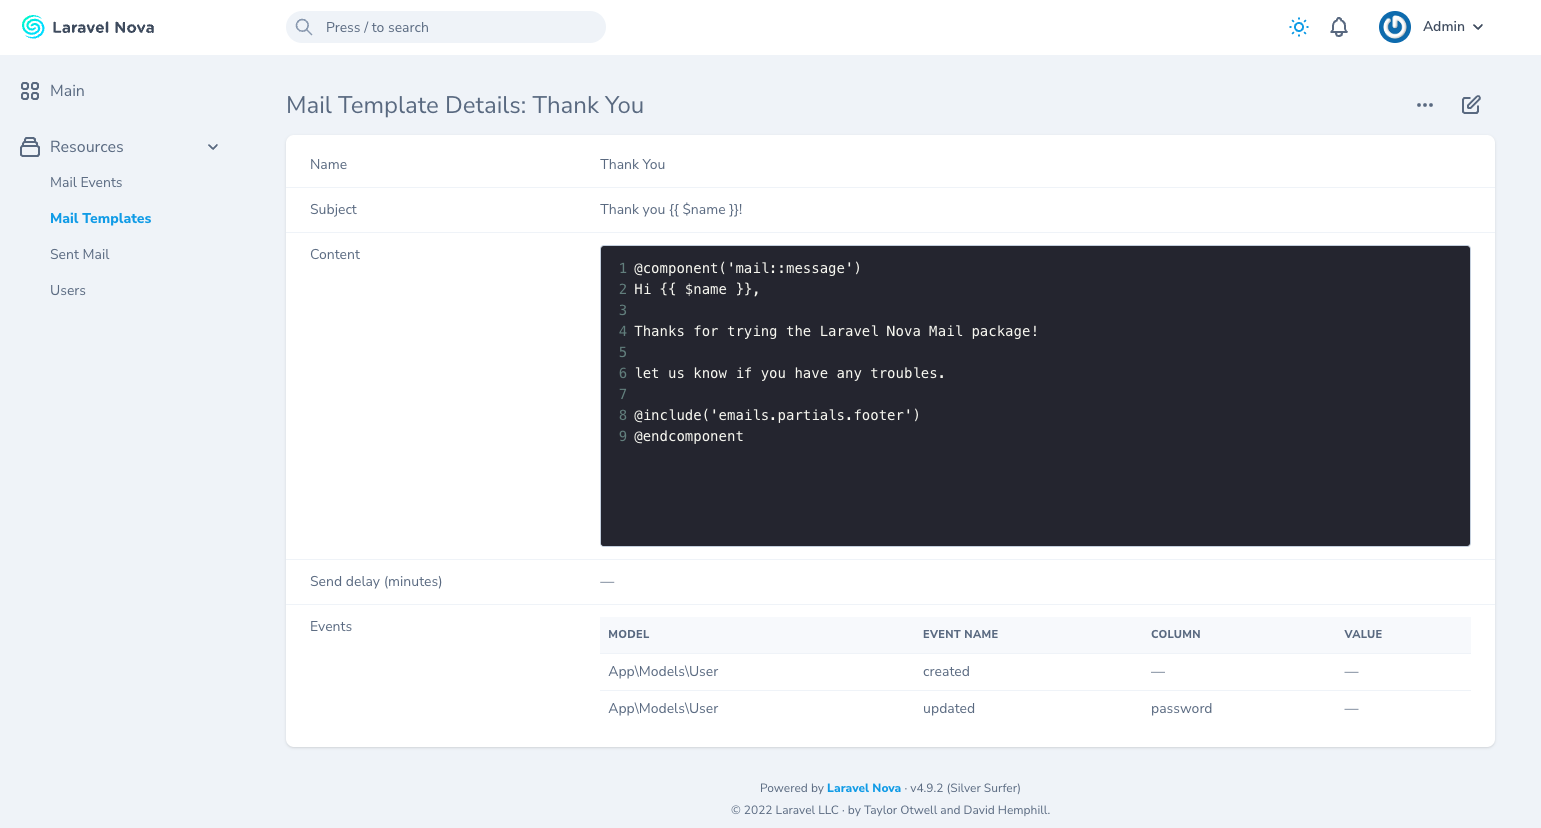Select the Name value Thank You
1541x828 pixels.
633,164
